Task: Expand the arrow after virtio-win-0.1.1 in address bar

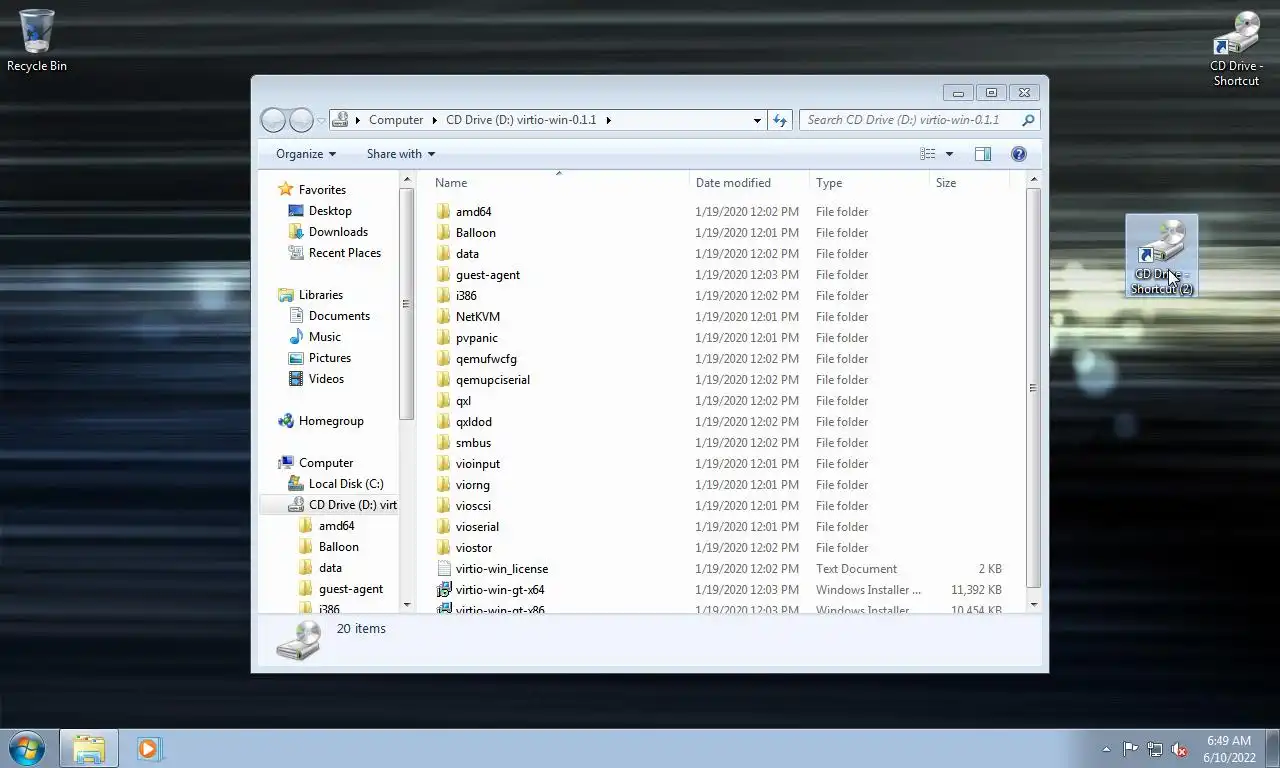Action: point(608,120)
